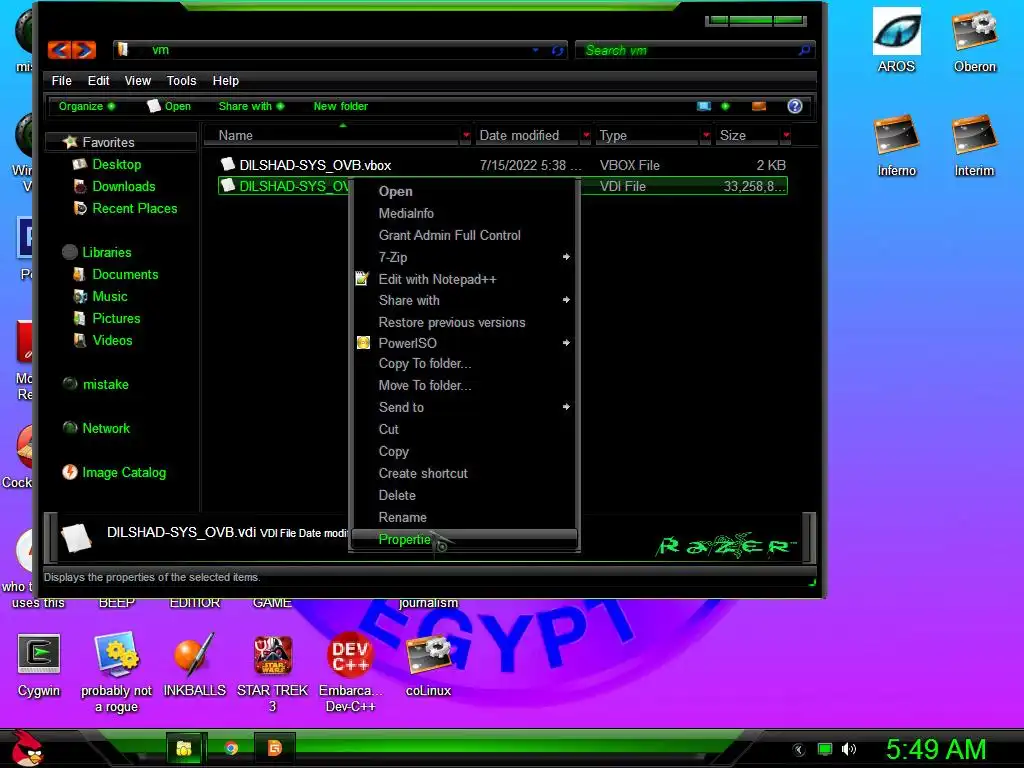Click the Embarcadero Dev-C++ desktop icon
This screenshot has height=768, width=1024.
(350, 673)
